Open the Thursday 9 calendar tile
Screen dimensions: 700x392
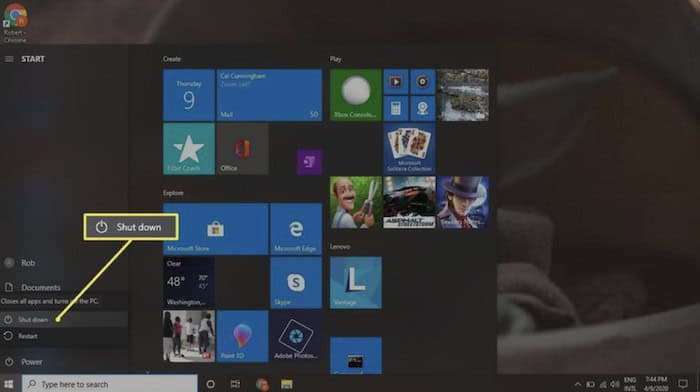click(188, 95)
